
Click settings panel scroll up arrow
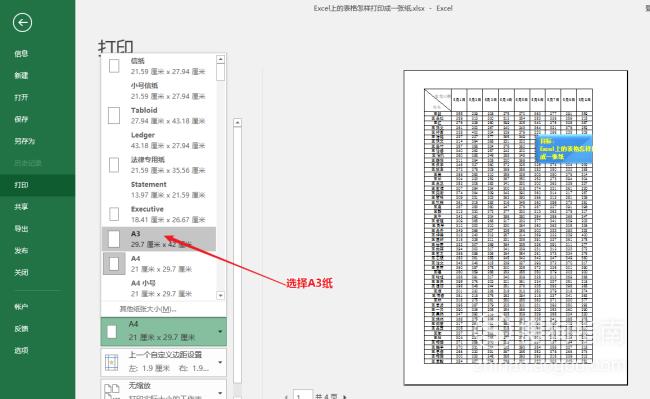click(x=237, y=123)
